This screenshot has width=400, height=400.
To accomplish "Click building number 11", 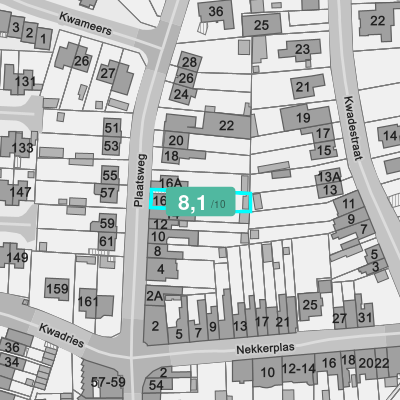I will [x=348, y=203].
